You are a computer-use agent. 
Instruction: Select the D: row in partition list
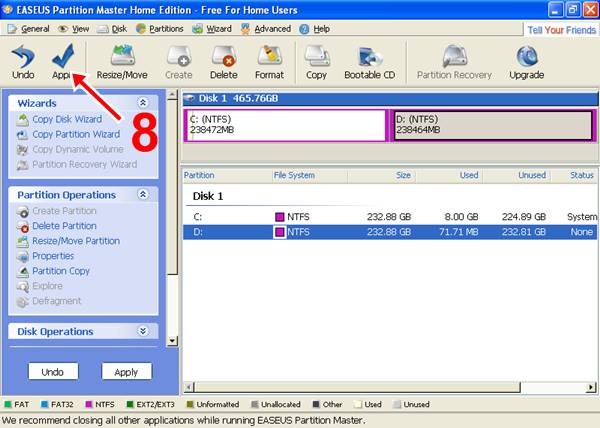point(390,232)
